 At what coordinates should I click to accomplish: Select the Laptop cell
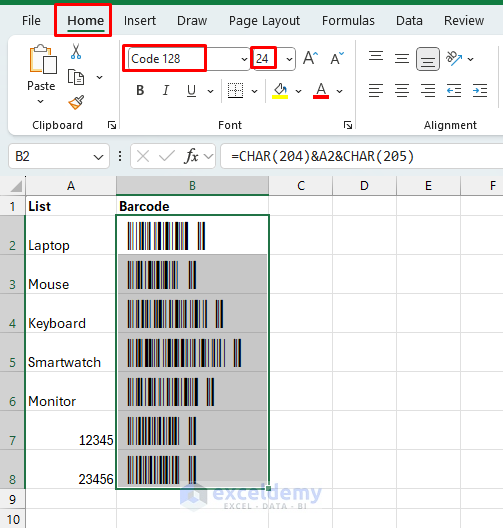pyautogui.click(x=71, y=235)
